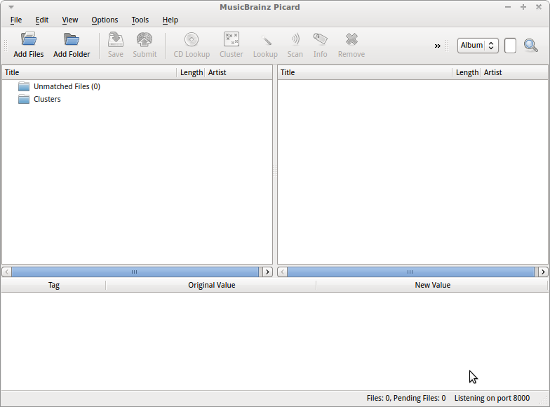Click the Cluster toolbar icon
This screenshot has height=407, width=550.
(232, 39)
